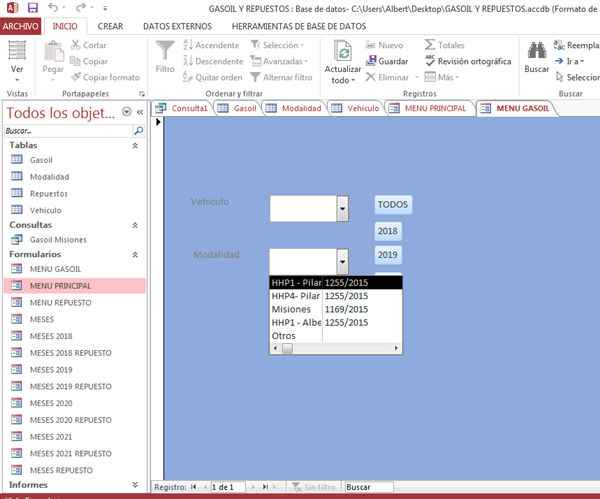Open the Avanzadas filter dropdown

tap(279, 61)
